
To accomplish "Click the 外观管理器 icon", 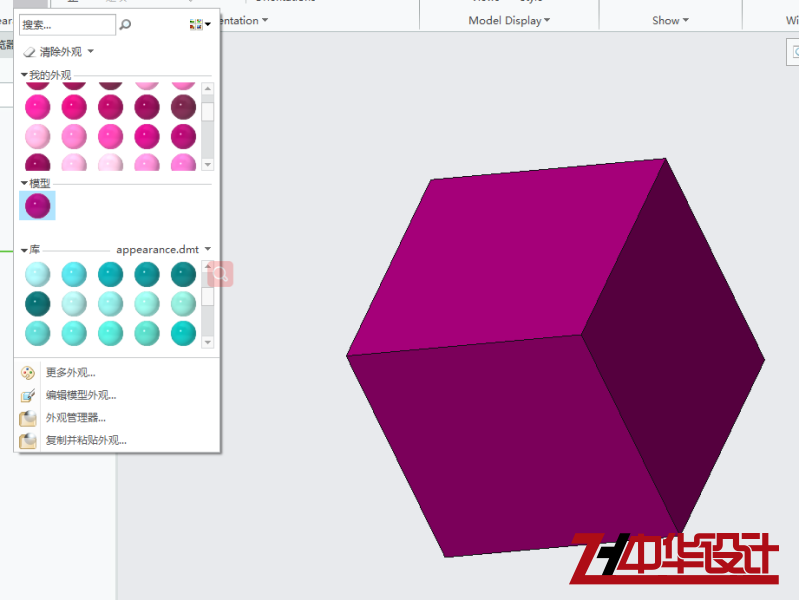I will coord(28,418).
